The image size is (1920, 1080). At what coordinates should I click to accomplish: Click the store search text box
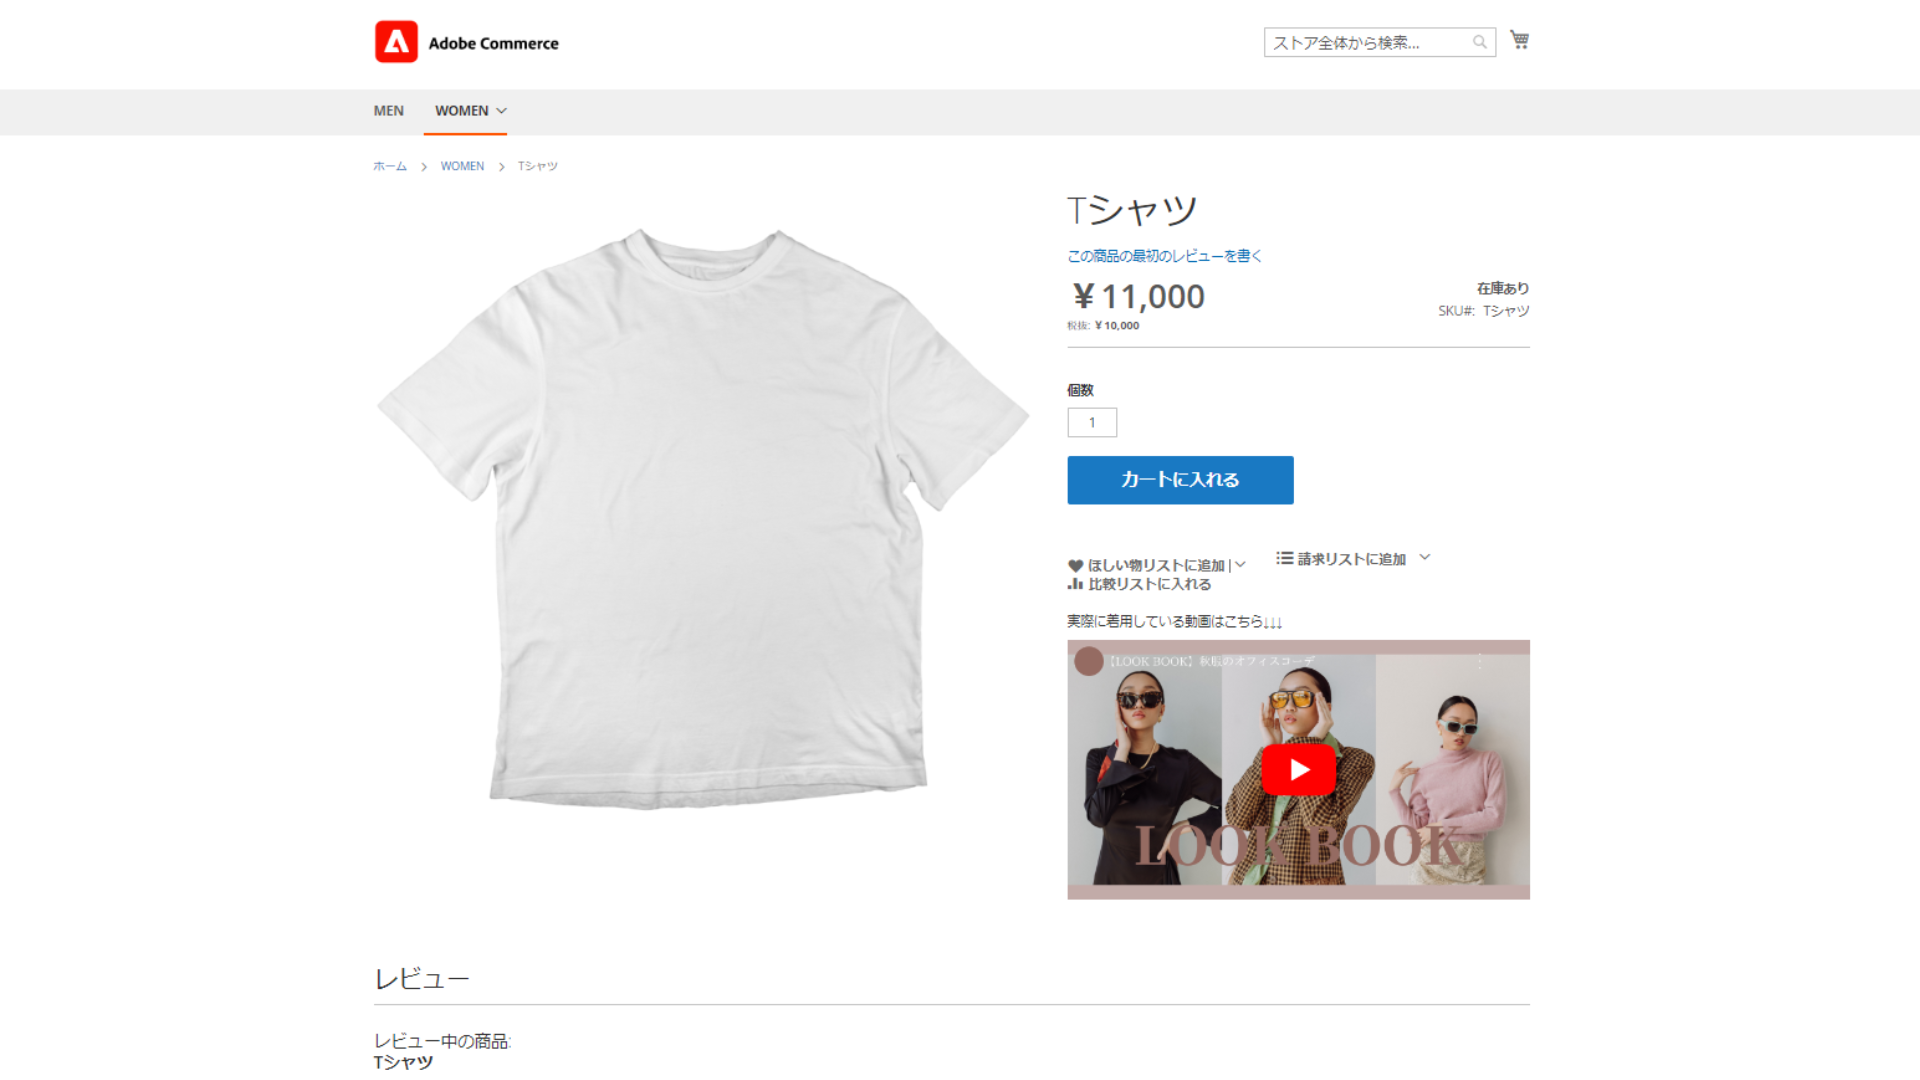coord(1365,42)
